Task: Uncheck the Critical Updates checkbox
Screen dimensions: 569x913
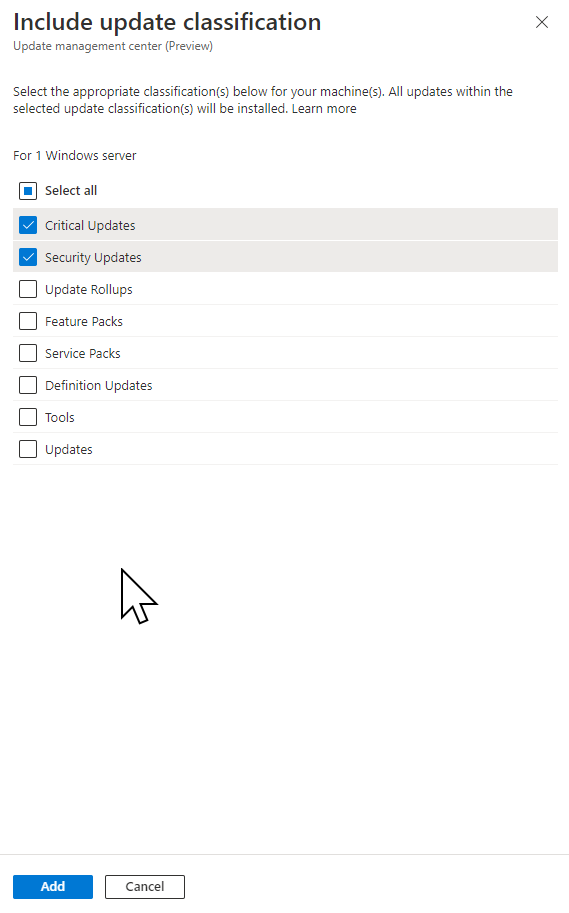Action: pyautogui.click(x=28, y=225)
